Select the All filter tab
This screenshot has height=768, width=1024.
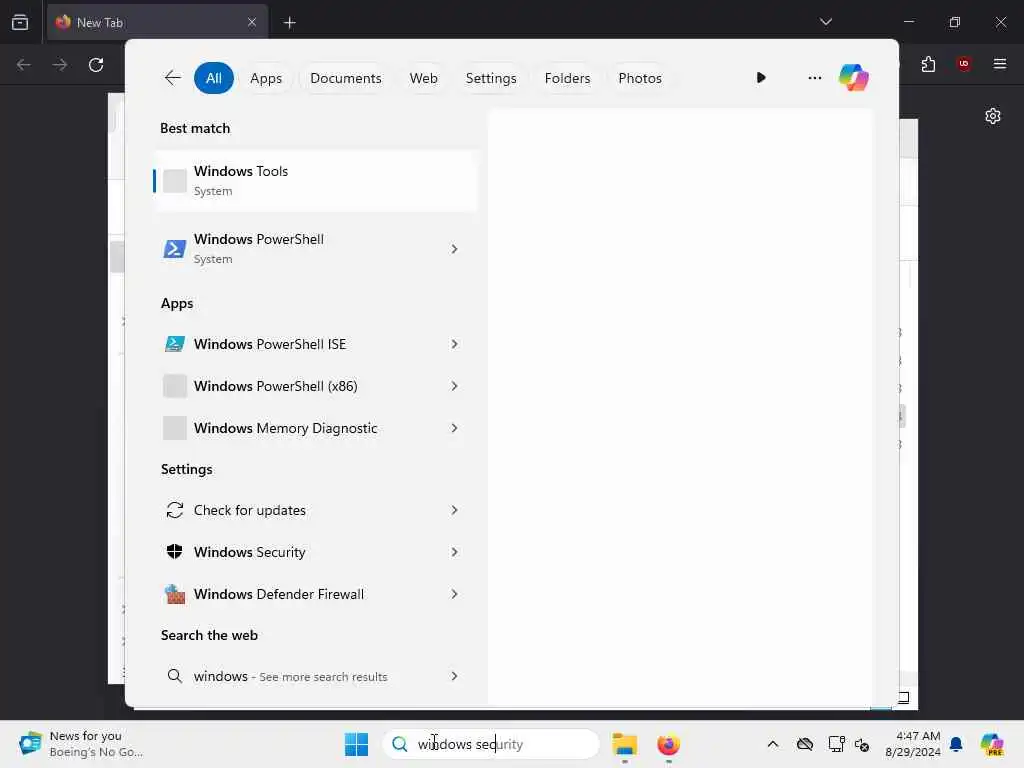click(214, 78)
